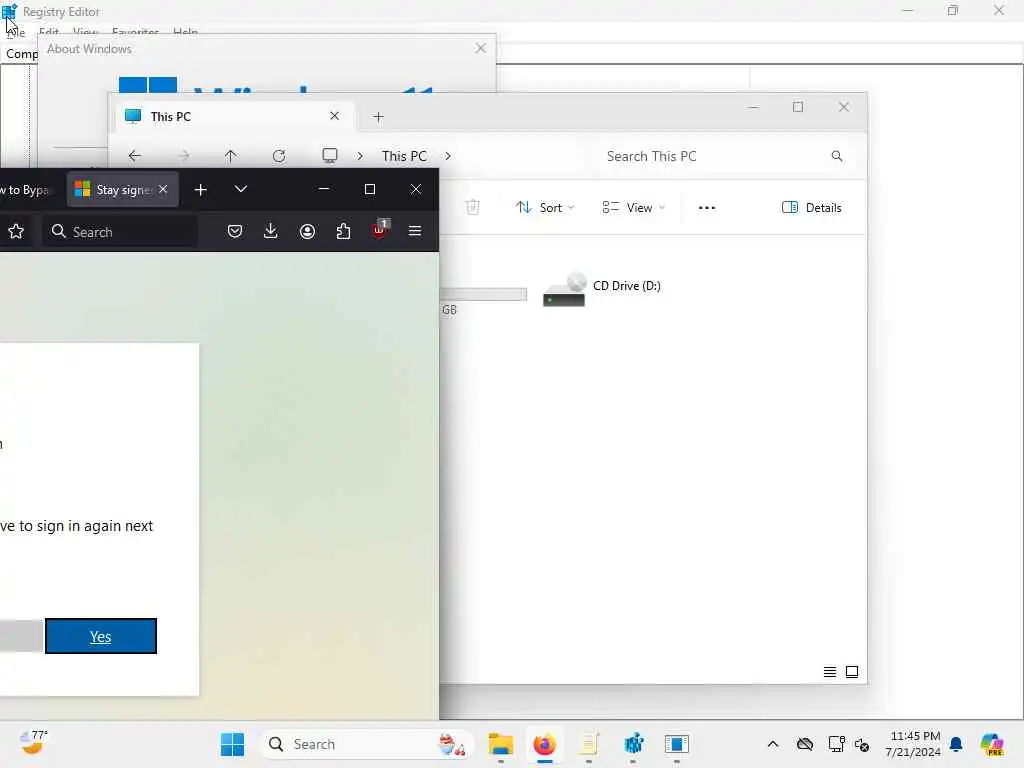The image size is (1024, 768).
Task: Open the weather widget showing 77°
Action: 33,743
